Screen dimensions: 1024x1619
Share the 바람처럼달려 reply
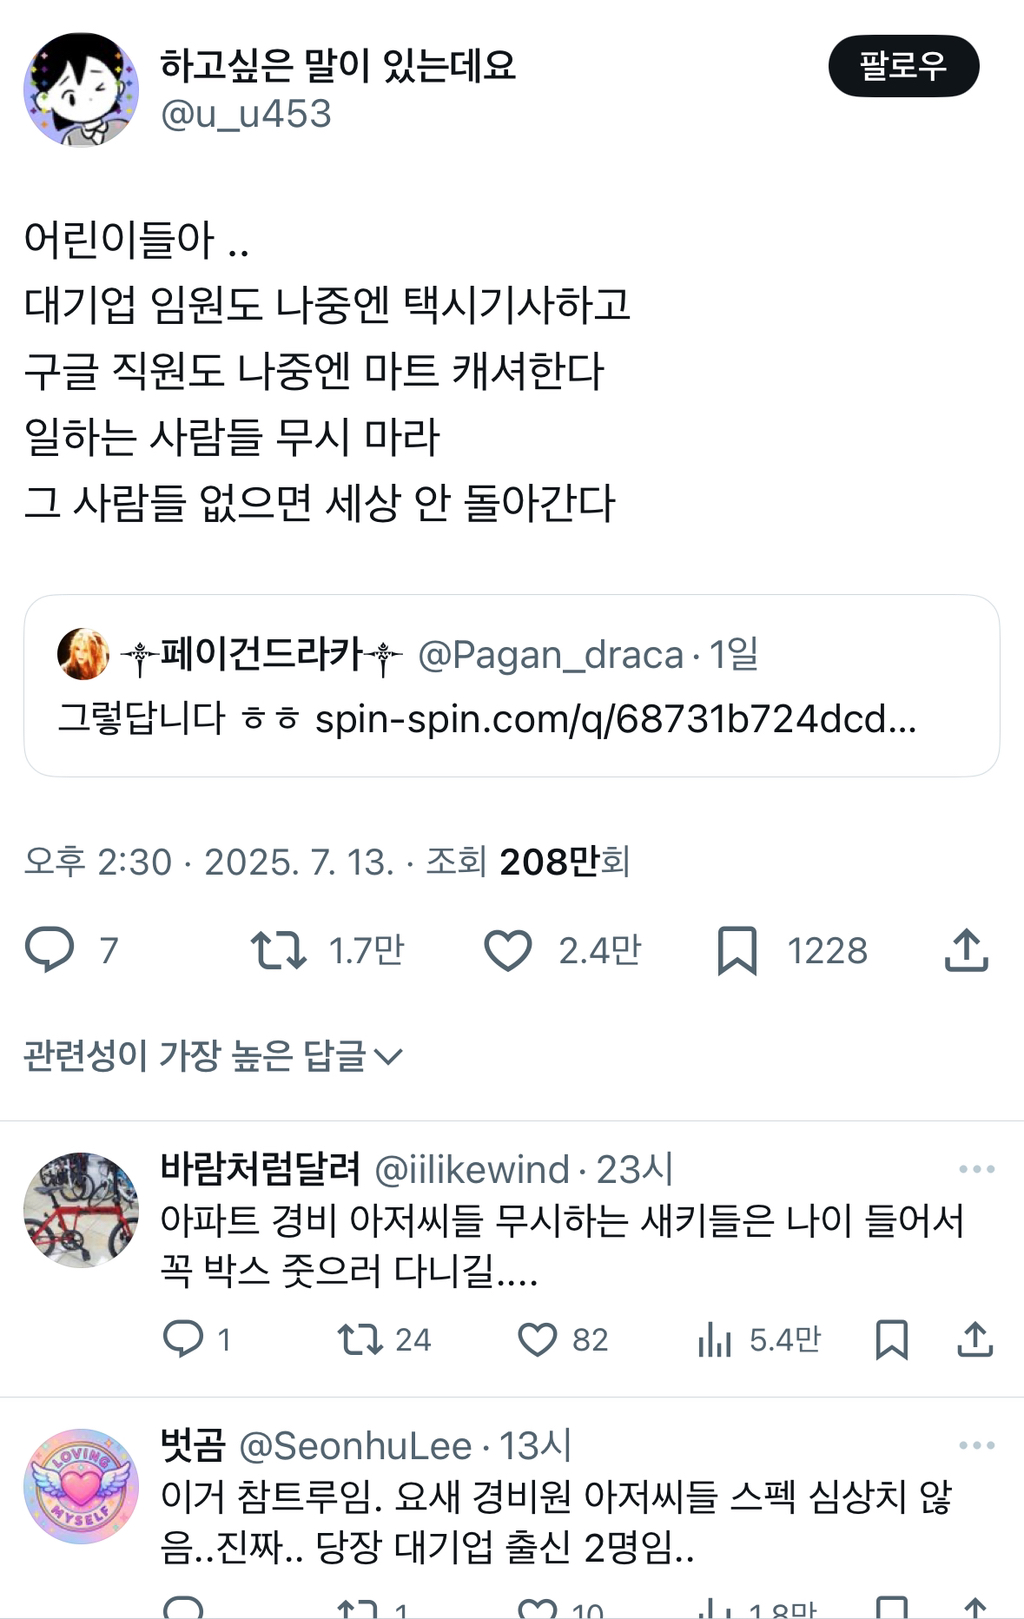[975, 1339]
